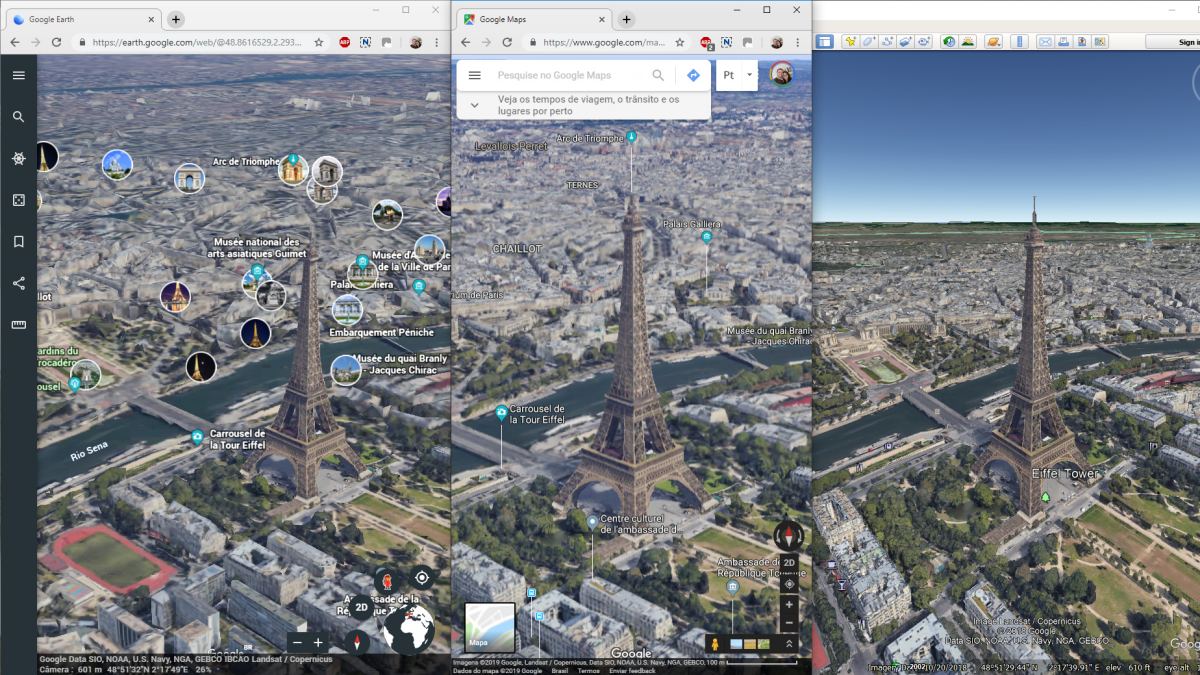The image size is (1200, 675).
Task: Toggle the sunlight icon in Earth Pro
Action: (x=966, y=42)
